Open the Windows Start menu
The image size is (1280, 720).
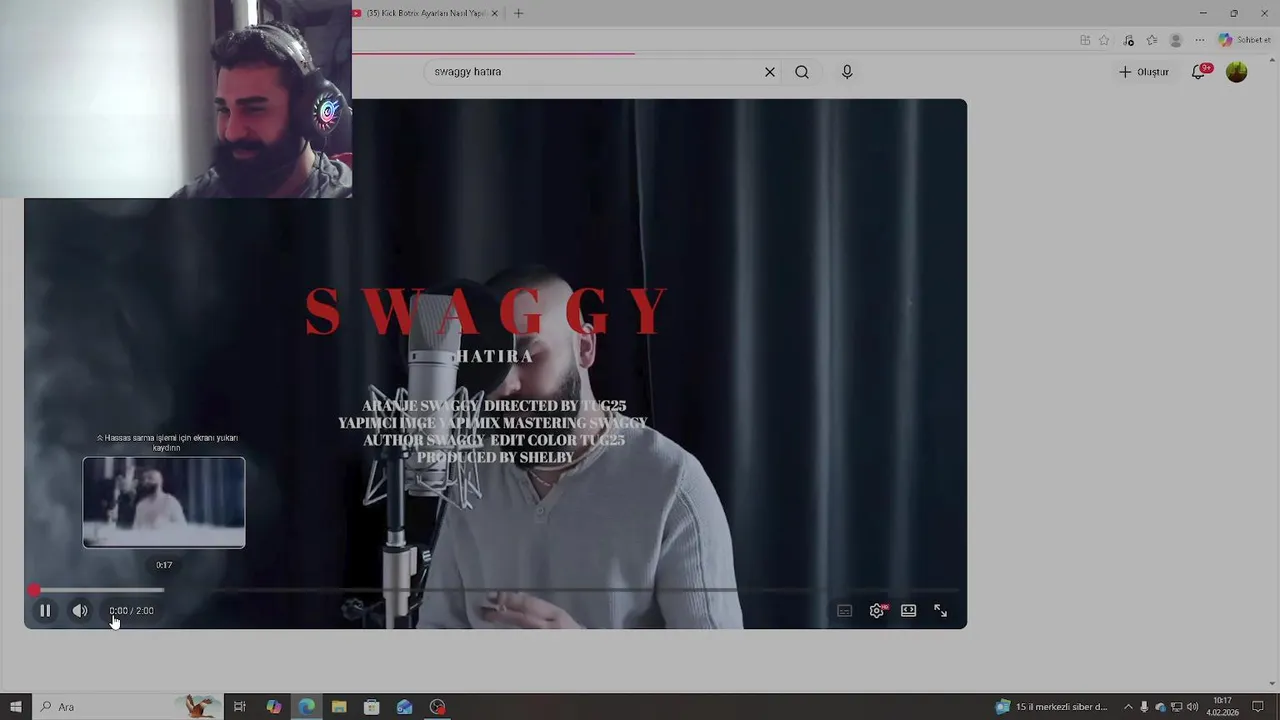[15, 707]
